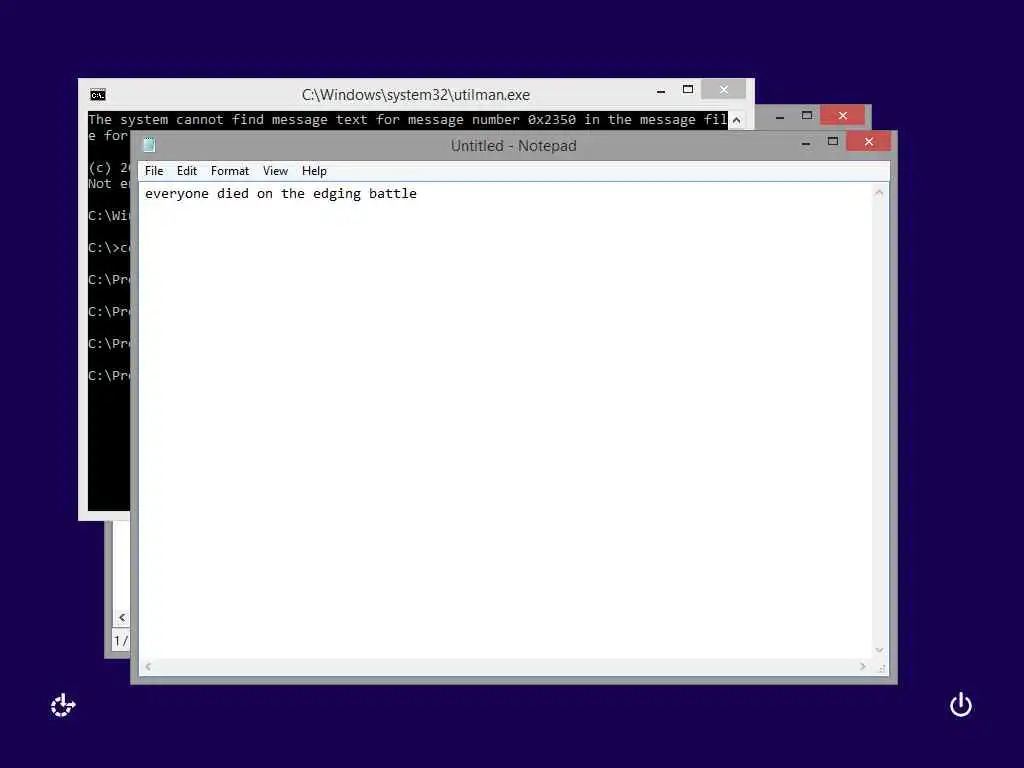Click the resize grip at the Notepad window corner
Screen dimensions: 1024x768
click(882, 668)
